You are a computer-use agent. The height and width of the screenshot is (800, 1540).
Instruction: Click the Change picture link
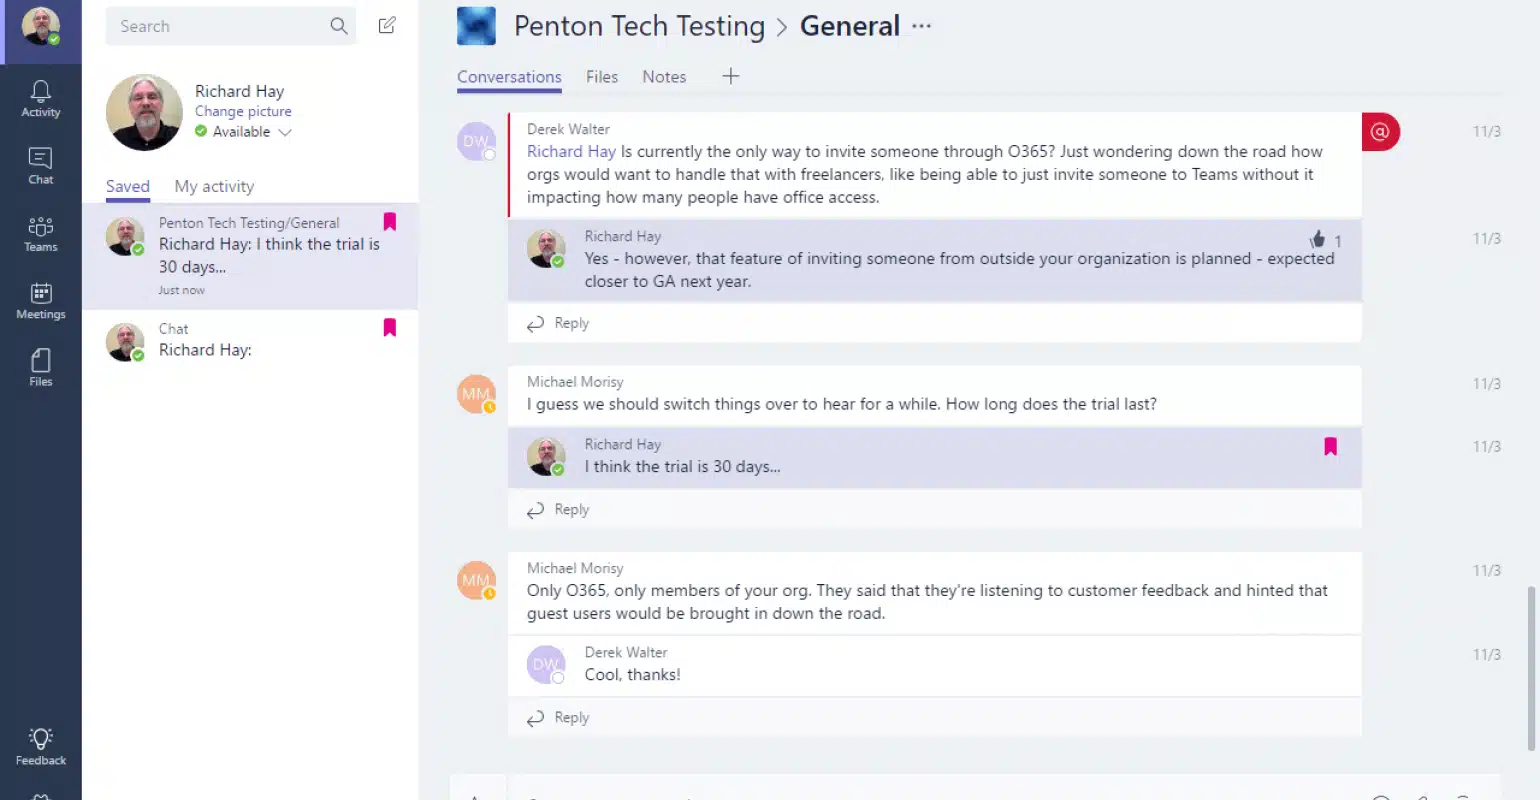pos(243,111)
